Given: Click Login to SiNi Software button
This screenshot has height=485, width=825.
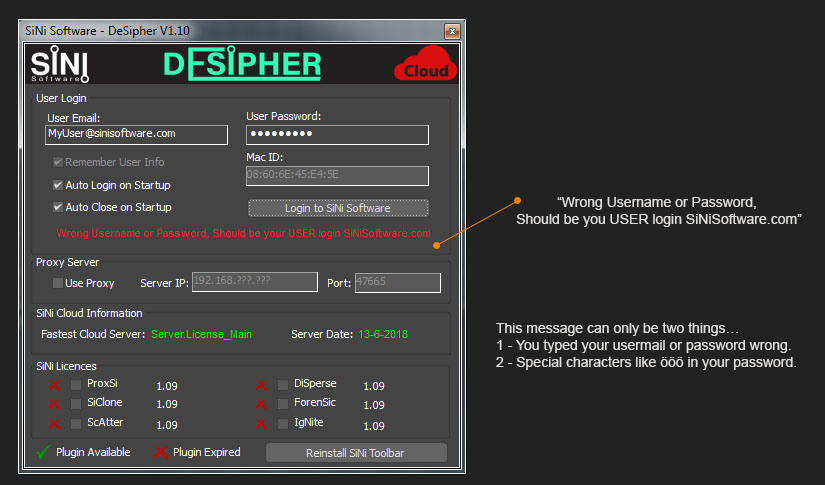Looking at the screenshot, I should click(338, 208).
